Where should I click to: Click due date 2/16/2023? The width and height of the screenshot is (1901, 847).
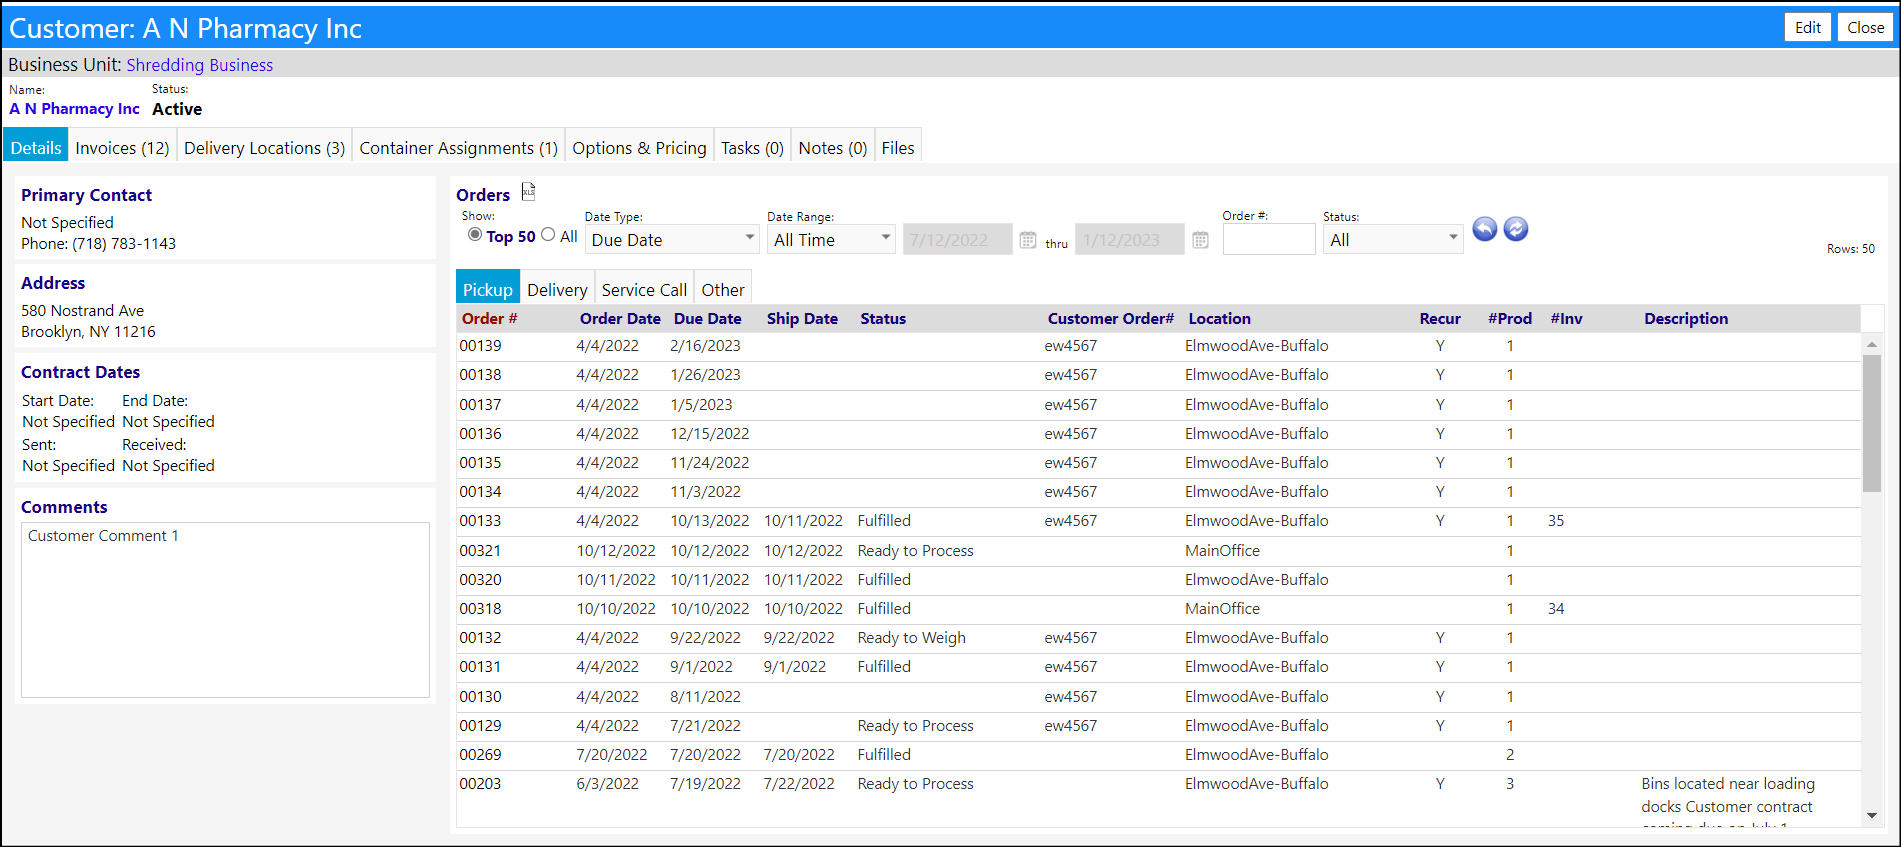click(x=705, y=346)
